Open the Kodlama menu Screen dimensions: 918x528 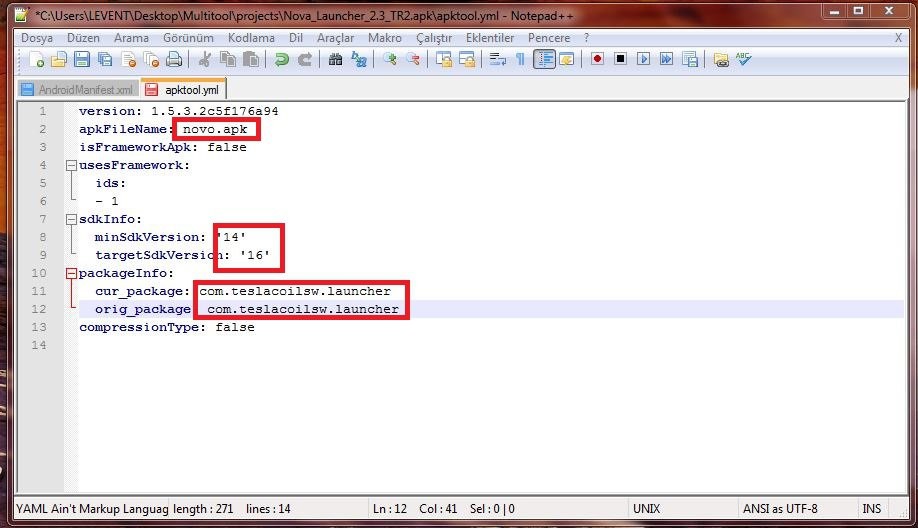[251, 38]
